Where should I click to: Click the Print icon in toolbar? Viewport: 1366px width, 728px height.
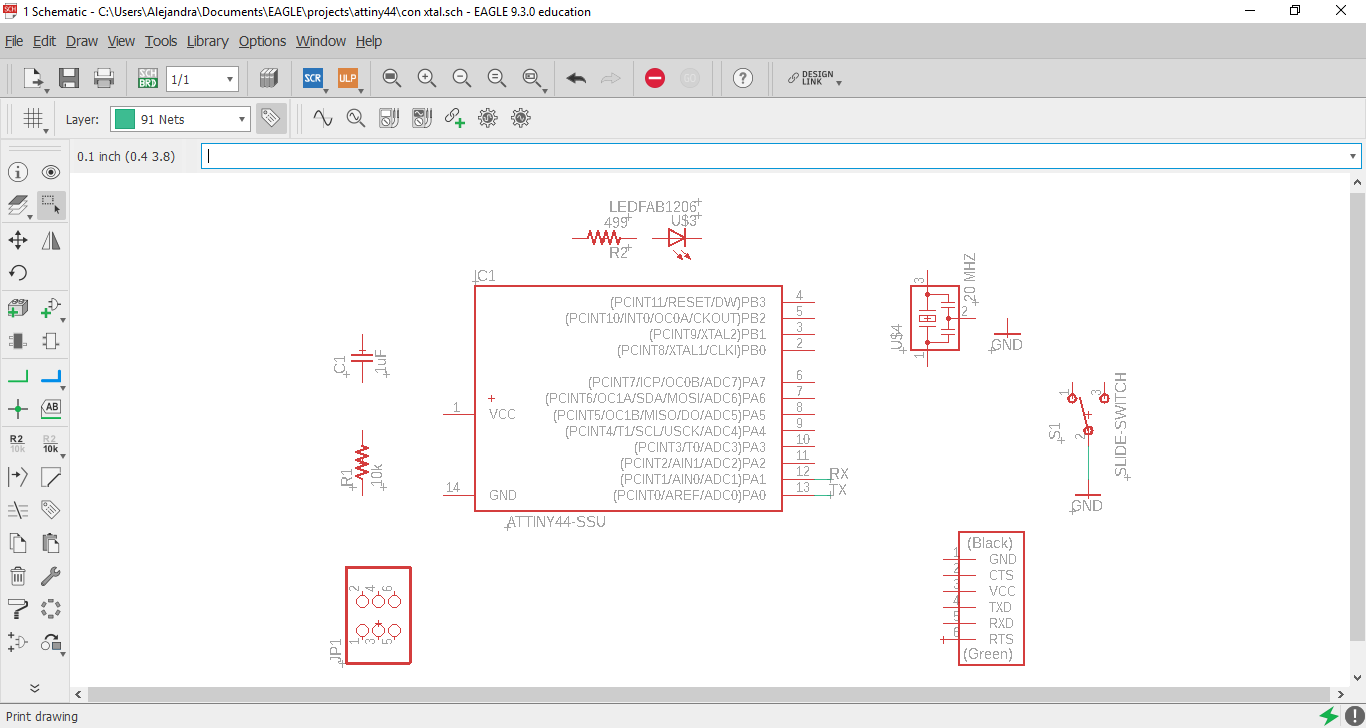point(103,78)
